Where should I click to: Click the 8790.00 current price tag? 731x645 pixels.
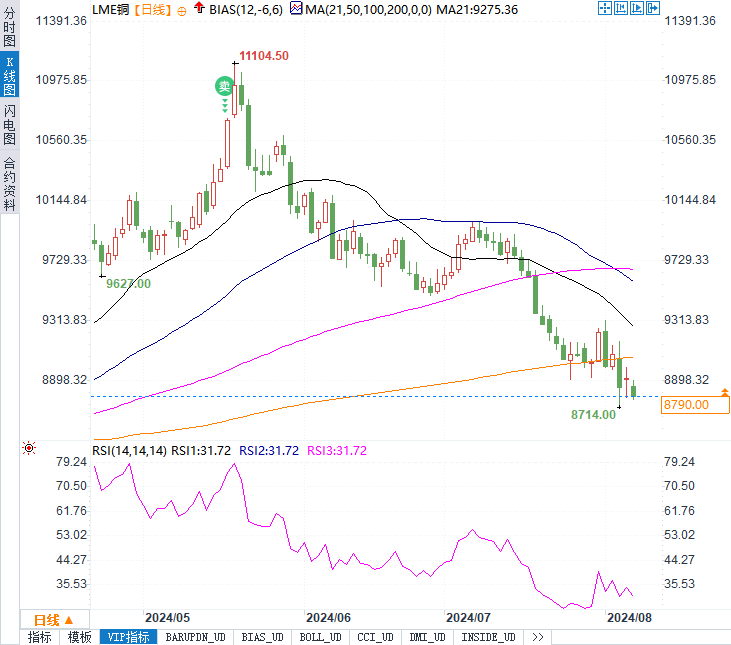pyautogui.click(x=695, y=405)
